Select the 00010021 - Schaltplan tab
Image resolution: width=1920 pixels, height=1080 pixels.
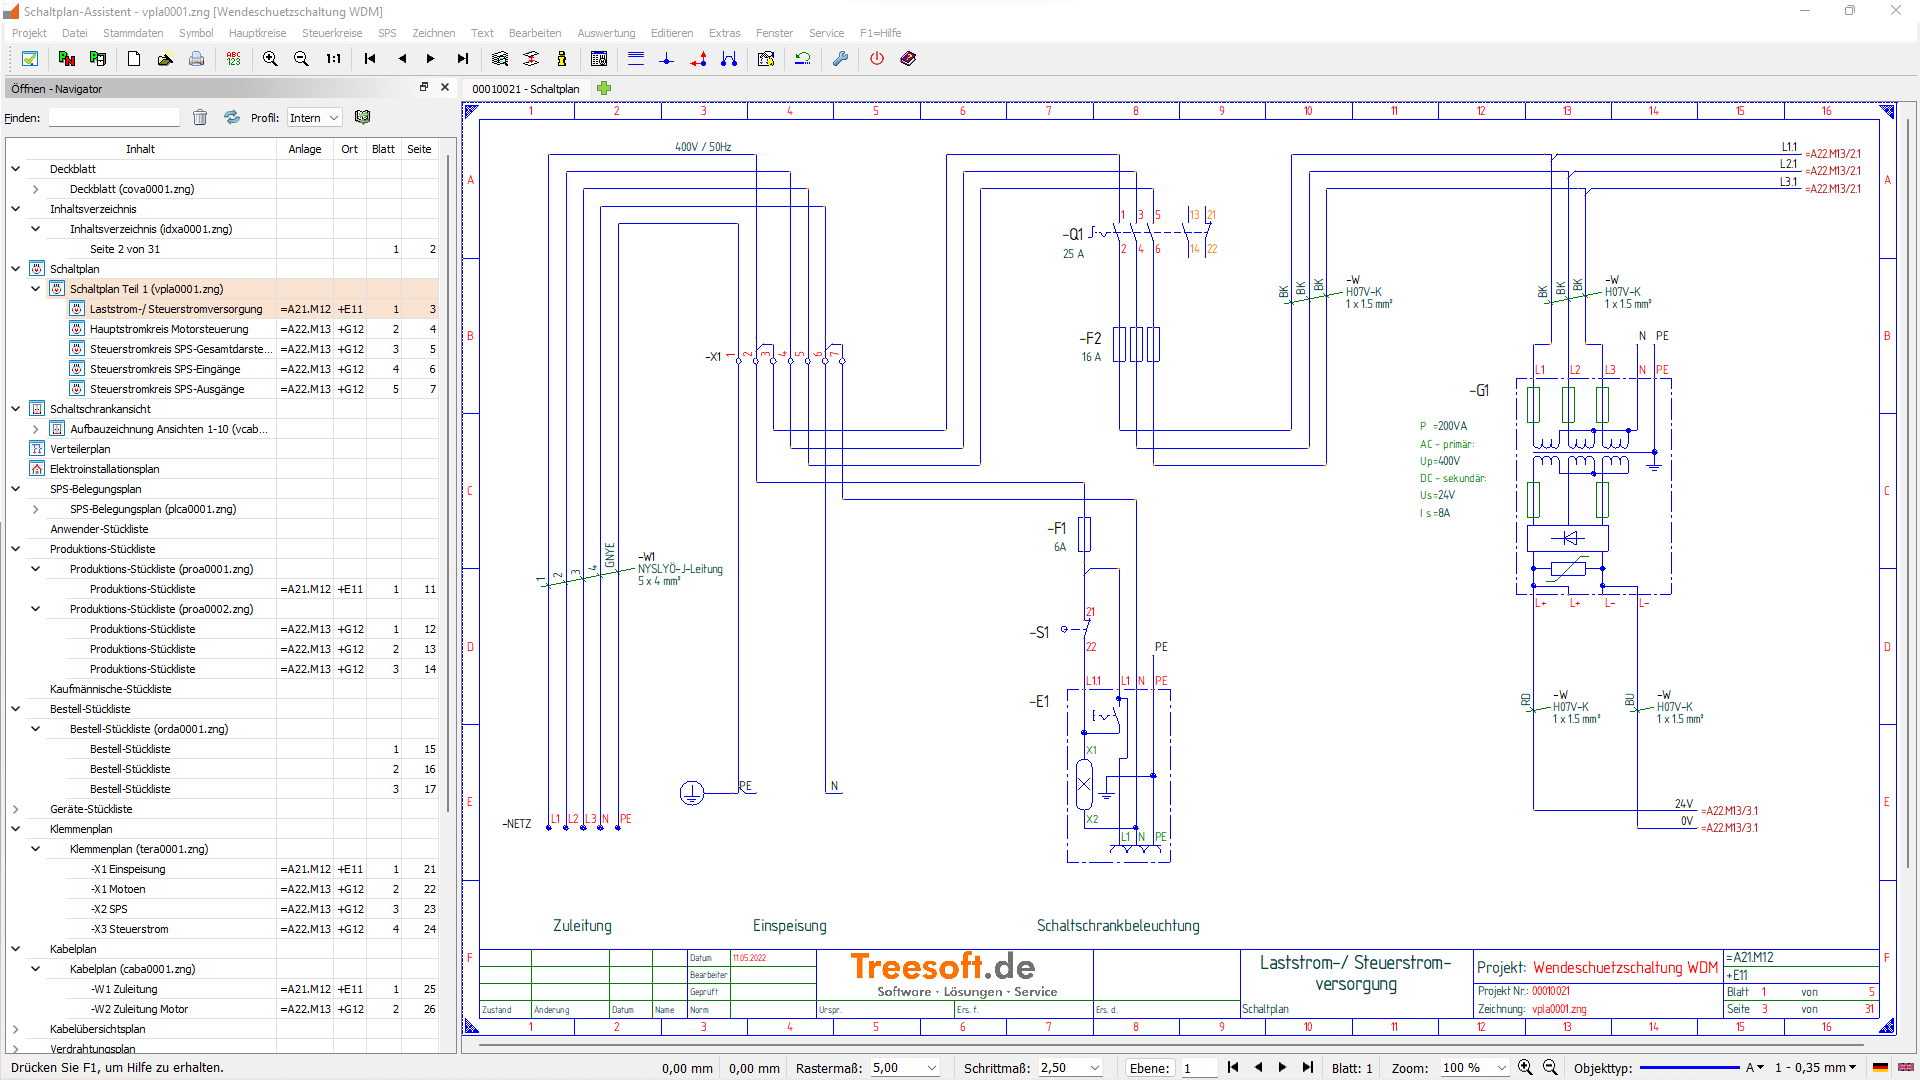(x=526, y=89)
